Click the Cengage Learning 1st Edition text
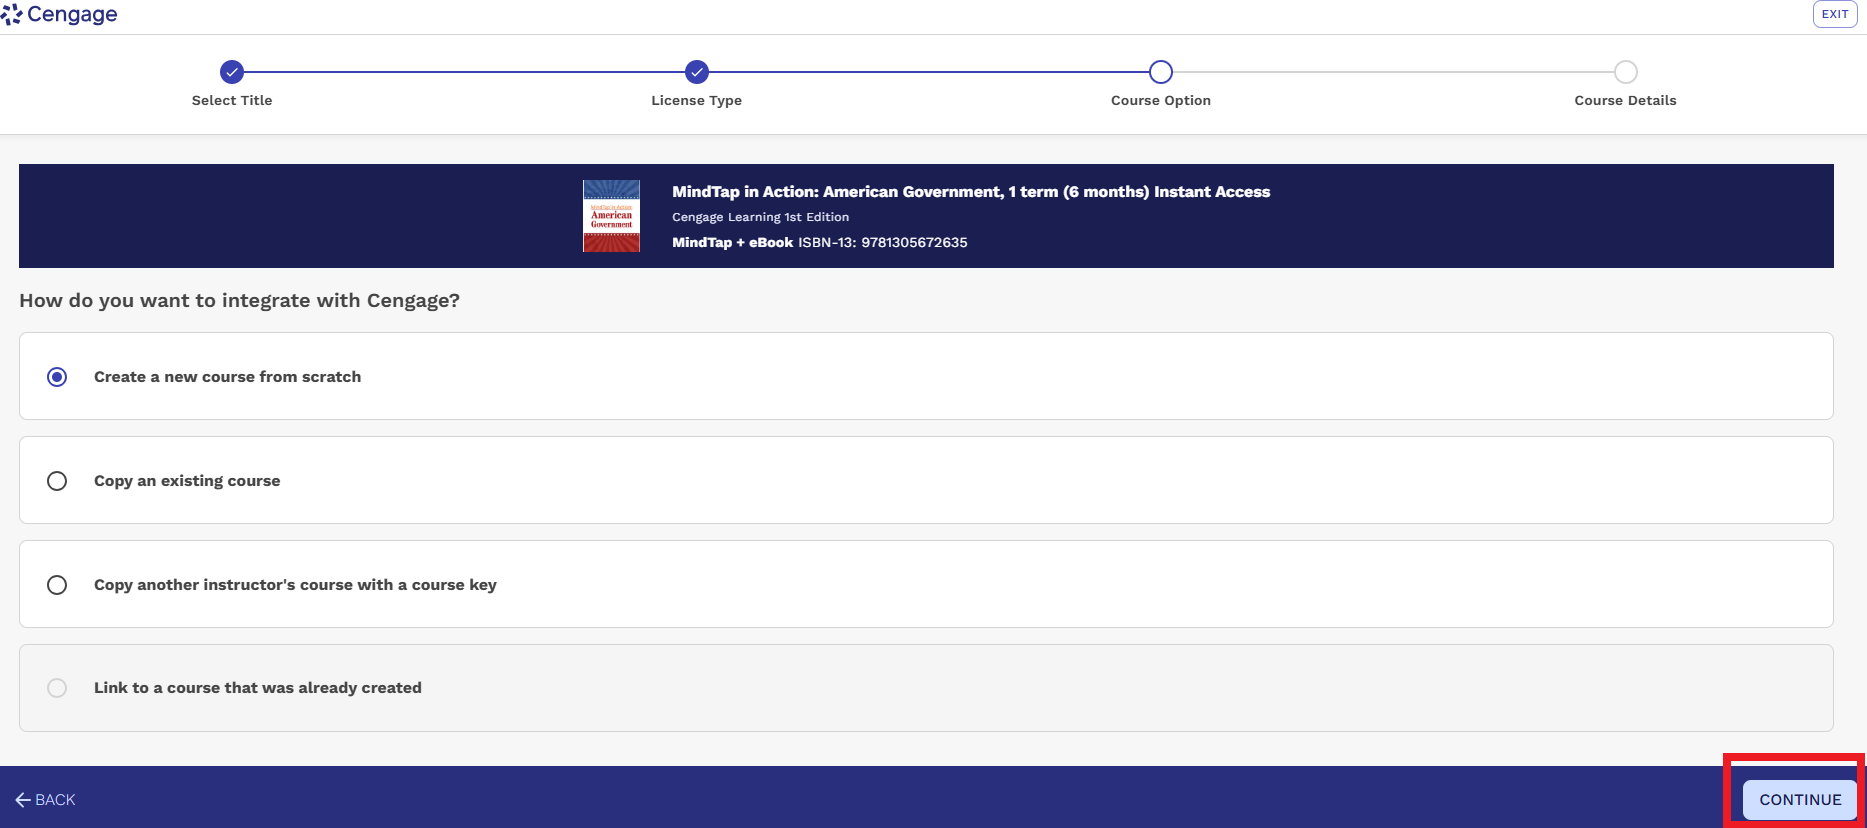Screen dimensions: 1867x828 (761, 217)
